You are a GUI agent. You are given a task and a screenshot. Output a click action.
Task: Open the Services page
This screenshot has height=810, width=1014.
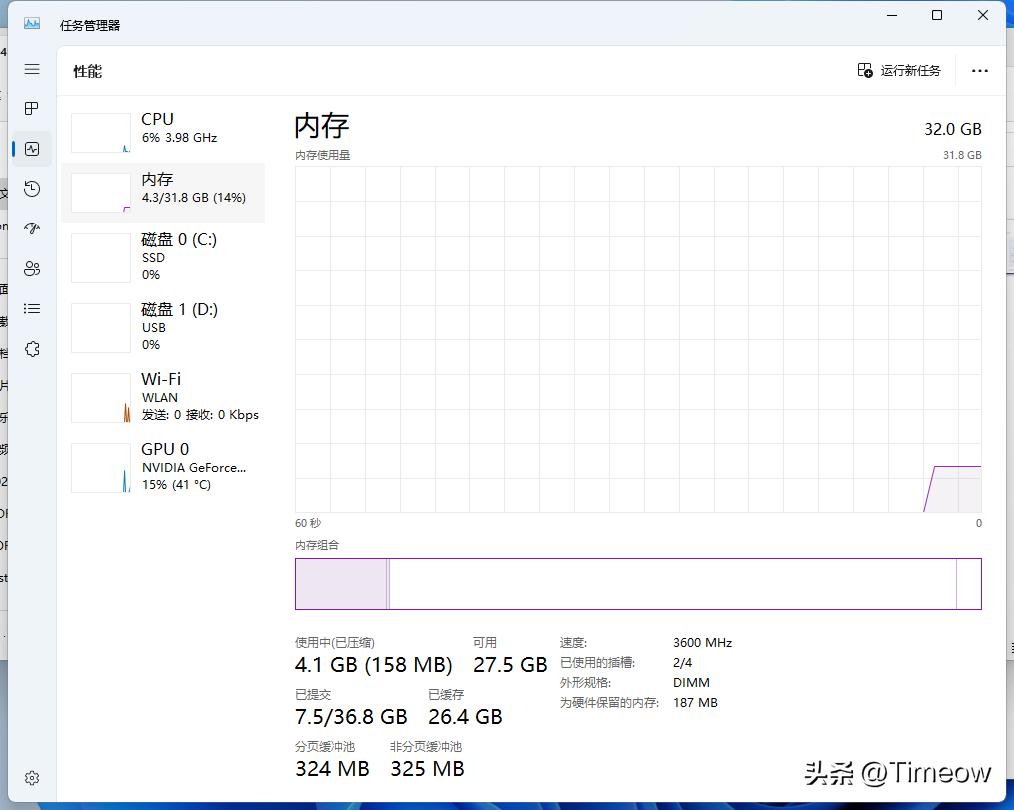pyautogui.click(x=31, y=348)
